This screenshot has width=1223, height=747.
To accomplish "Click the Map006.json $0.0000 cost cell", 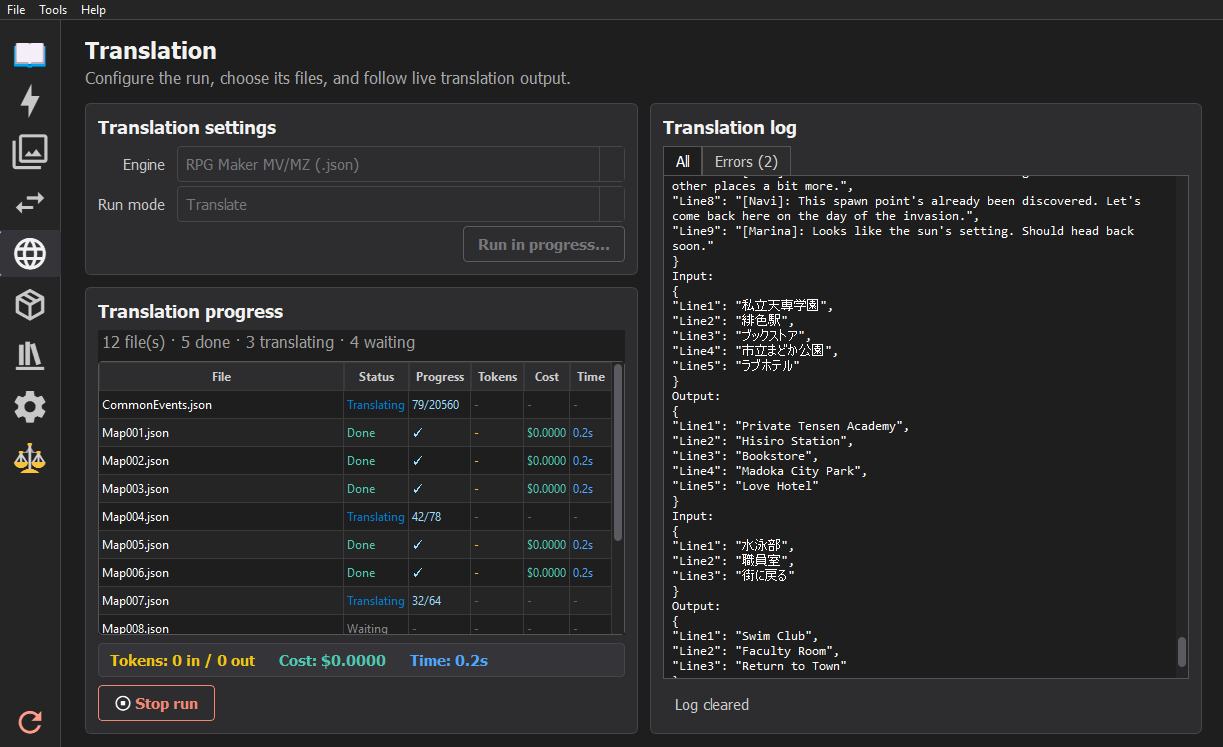I will click(546, 573).
